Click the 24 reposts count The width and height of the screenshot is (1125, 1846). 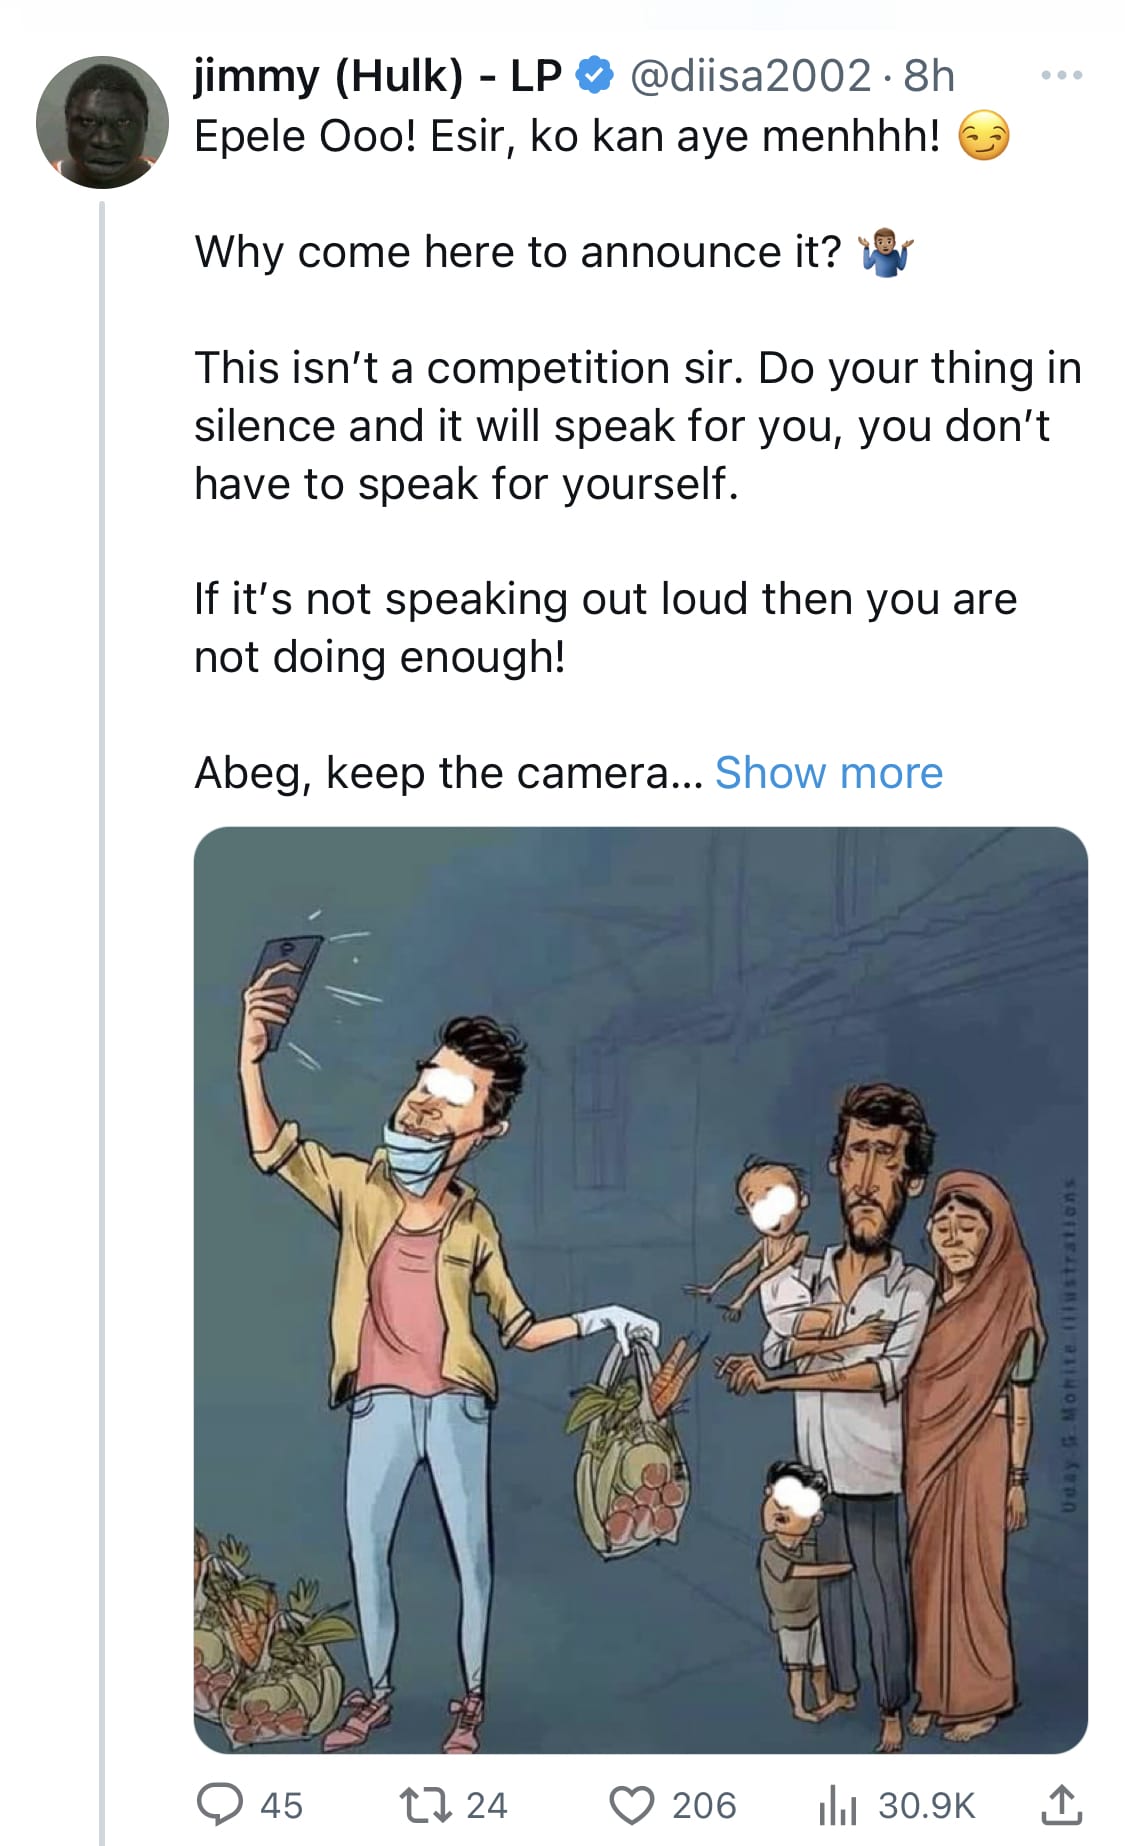(487, 1805)
